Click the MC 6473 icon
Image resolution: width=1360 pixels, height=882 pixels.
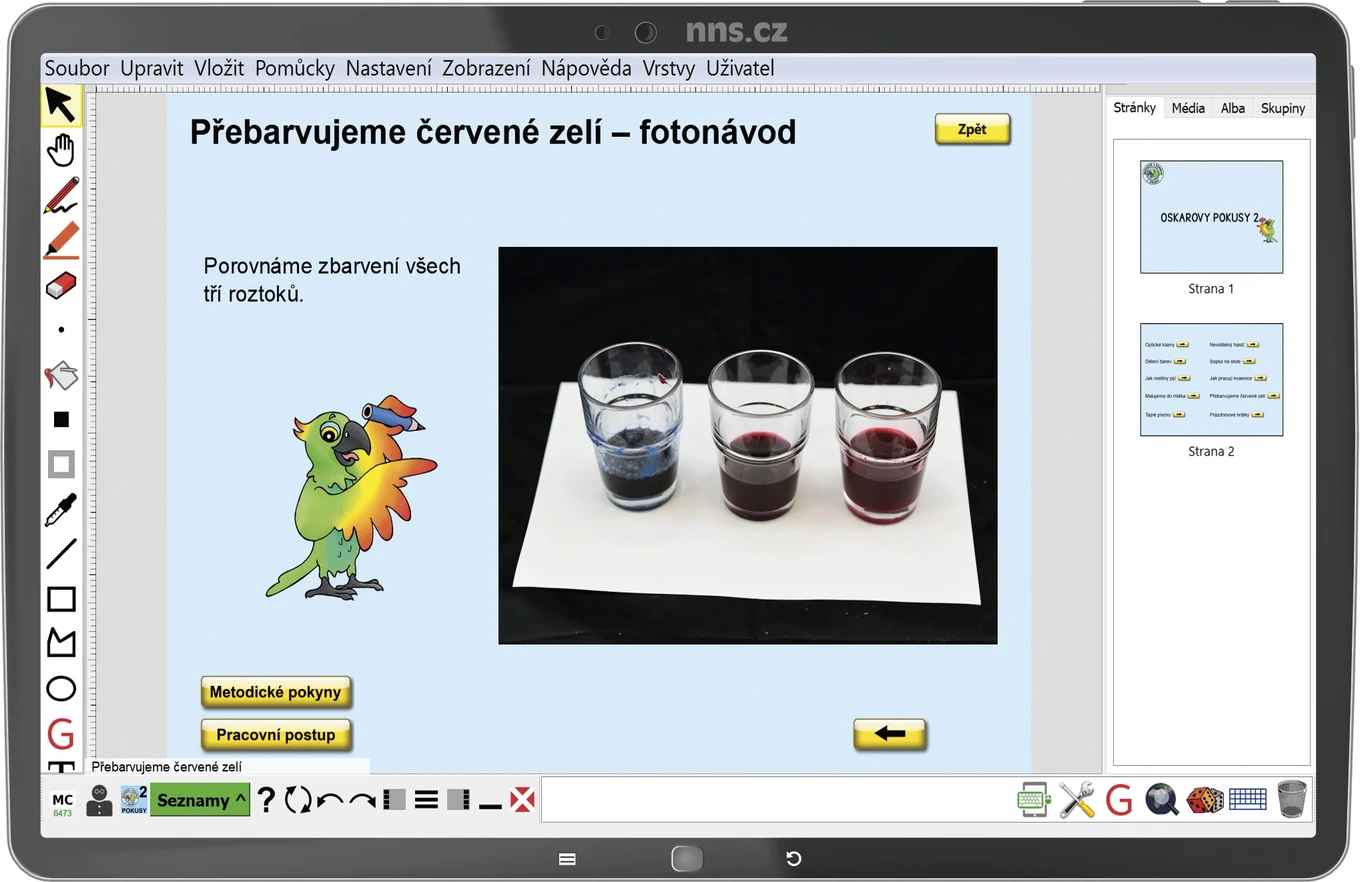pyautogui.click(x=62, y=804)
